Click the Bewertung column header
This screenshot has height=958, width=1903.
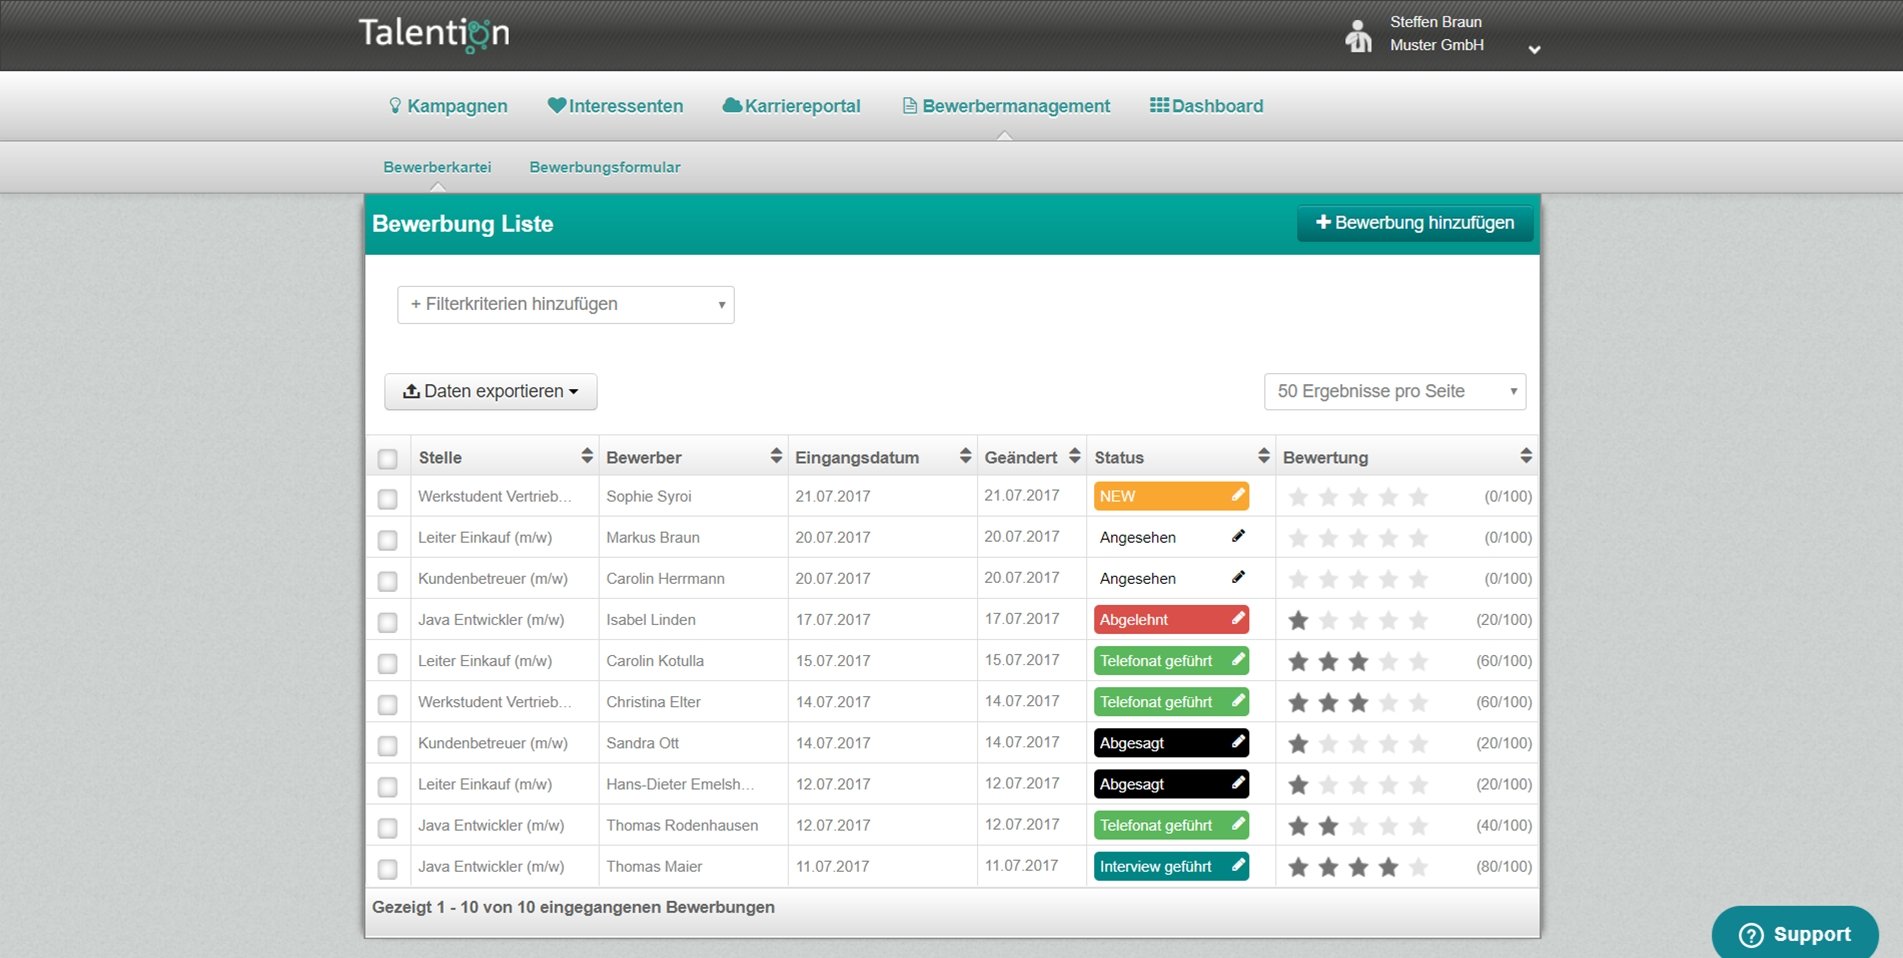point(1326,457)
